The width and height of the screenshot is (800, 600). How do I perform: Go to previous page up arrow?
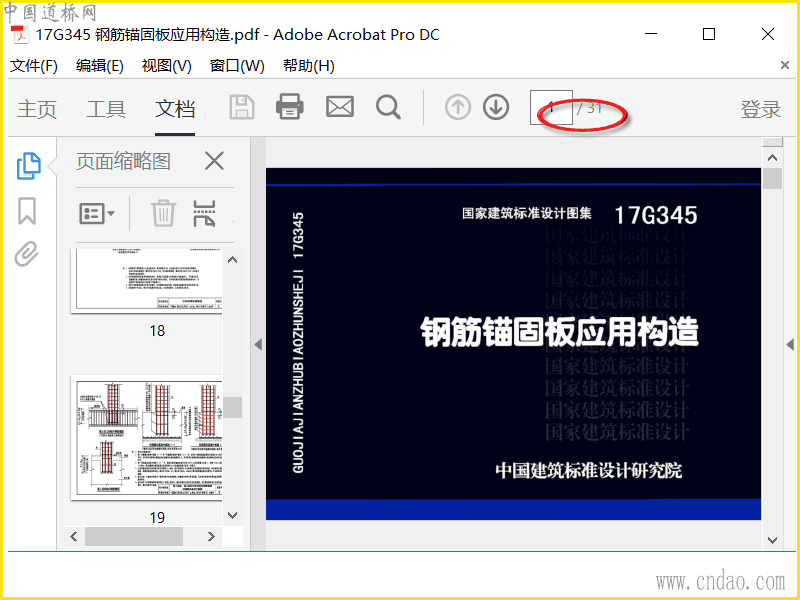(x=458, y=108)
